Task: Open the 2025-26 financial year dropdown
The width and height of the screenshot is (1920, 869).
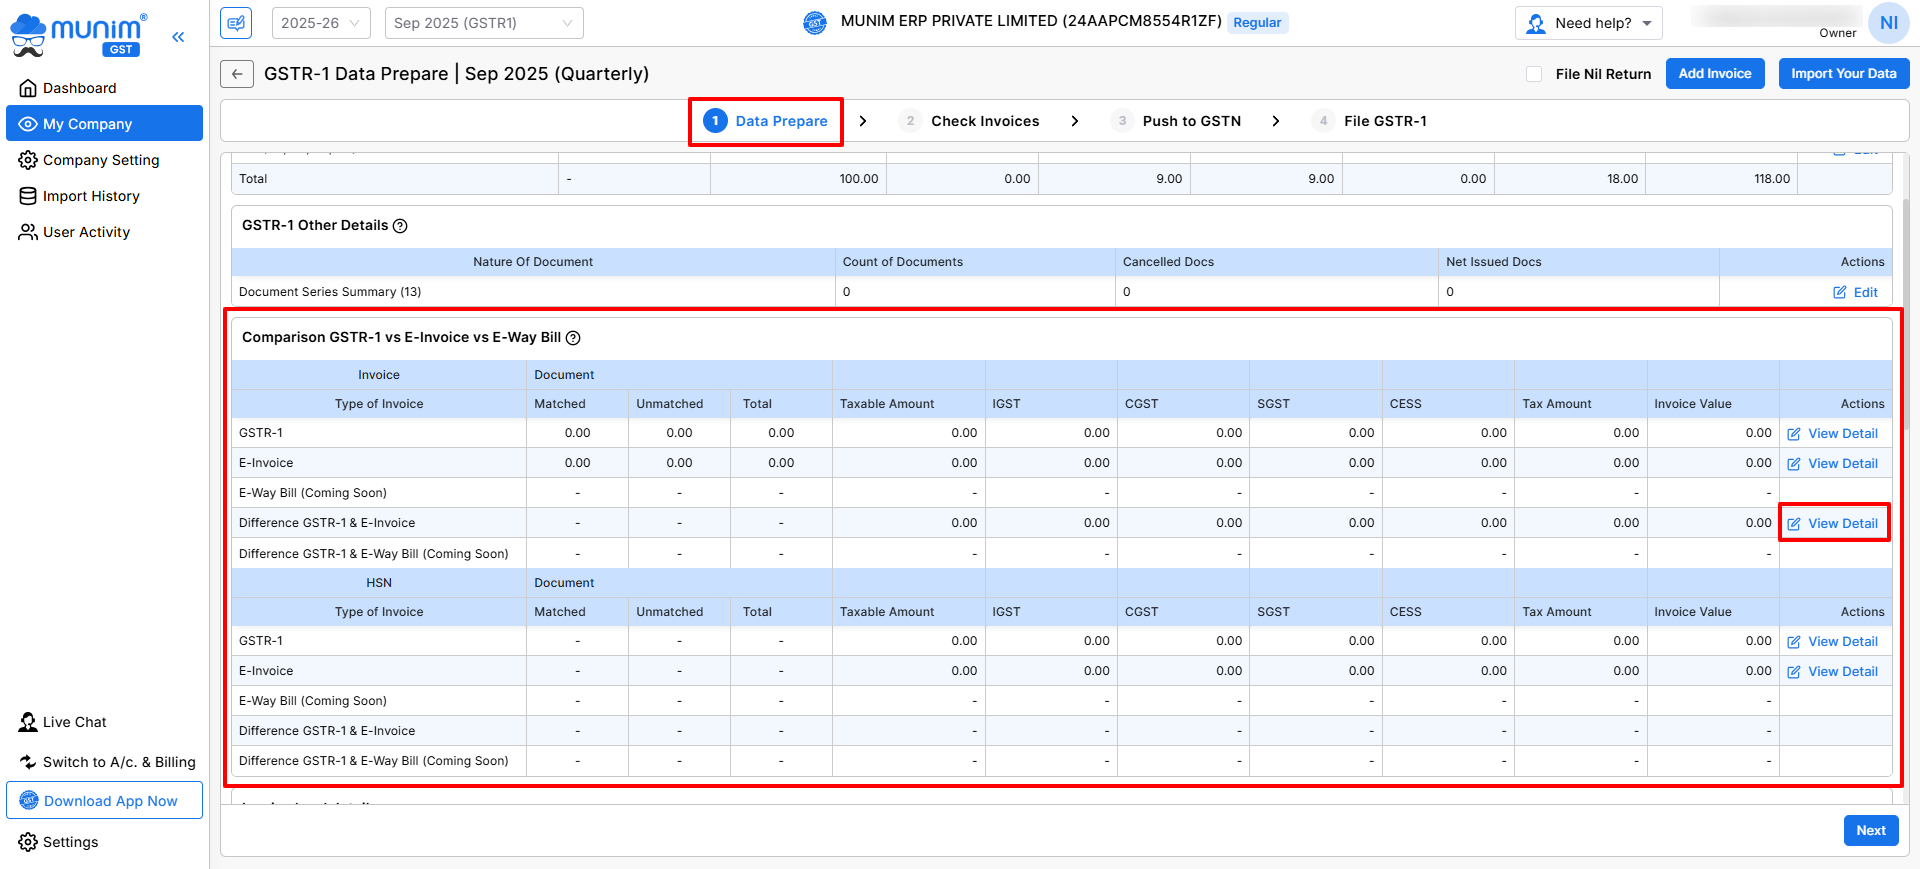Action: tap(321, 23)
